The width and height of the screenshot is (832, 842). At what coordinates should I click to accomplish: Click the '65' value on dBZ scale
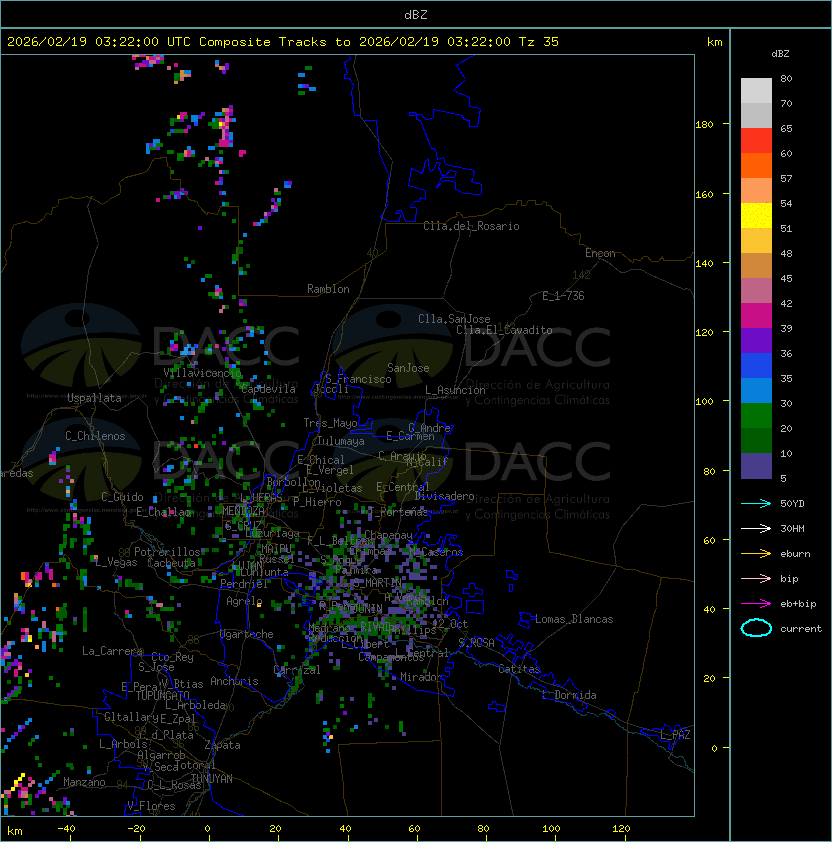(786, 129)
